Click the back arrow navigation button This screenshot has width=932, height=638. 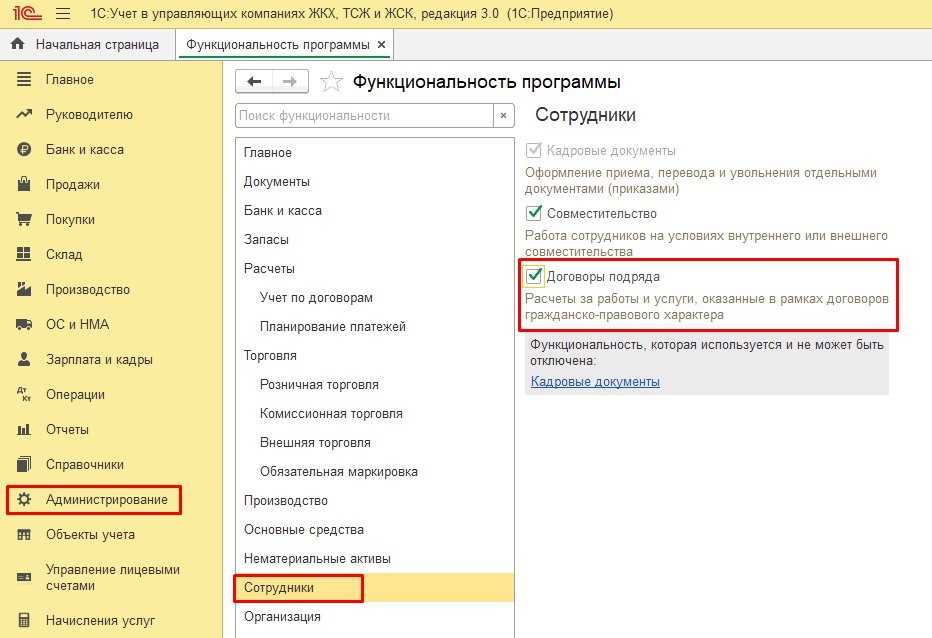click(254, 82)
